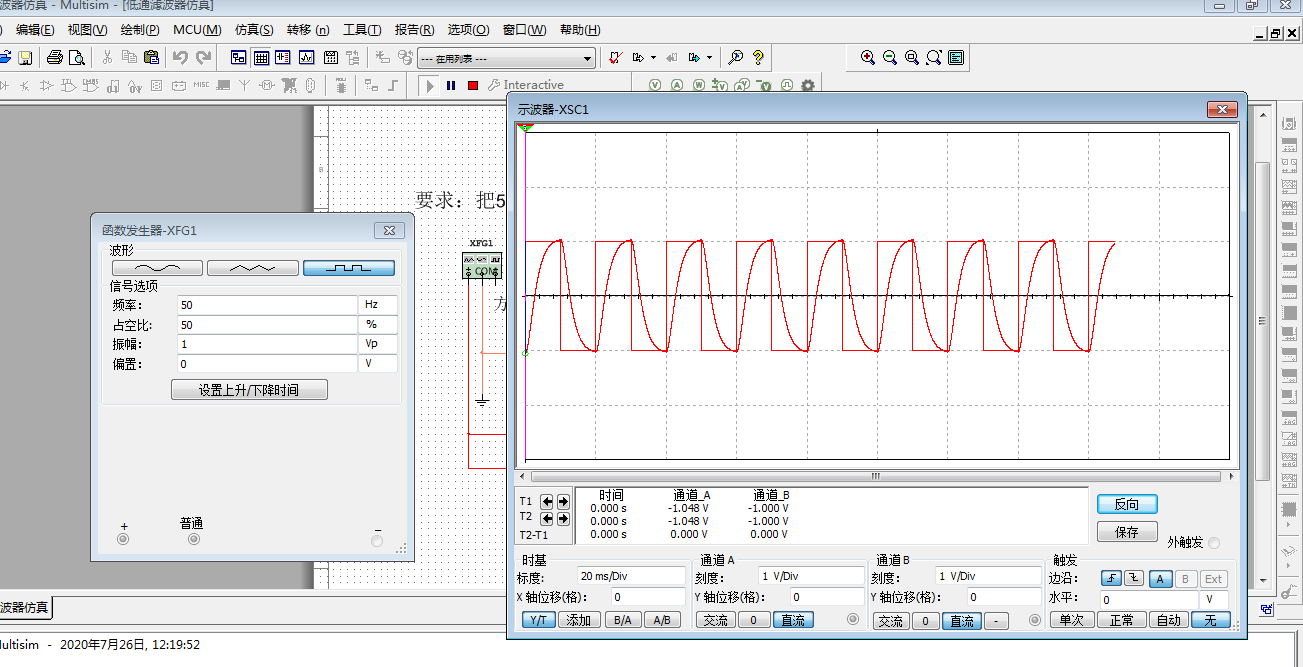
Task: Click the Paste clipboard icon
Action: pyautogui.click(x=151, y=57)
